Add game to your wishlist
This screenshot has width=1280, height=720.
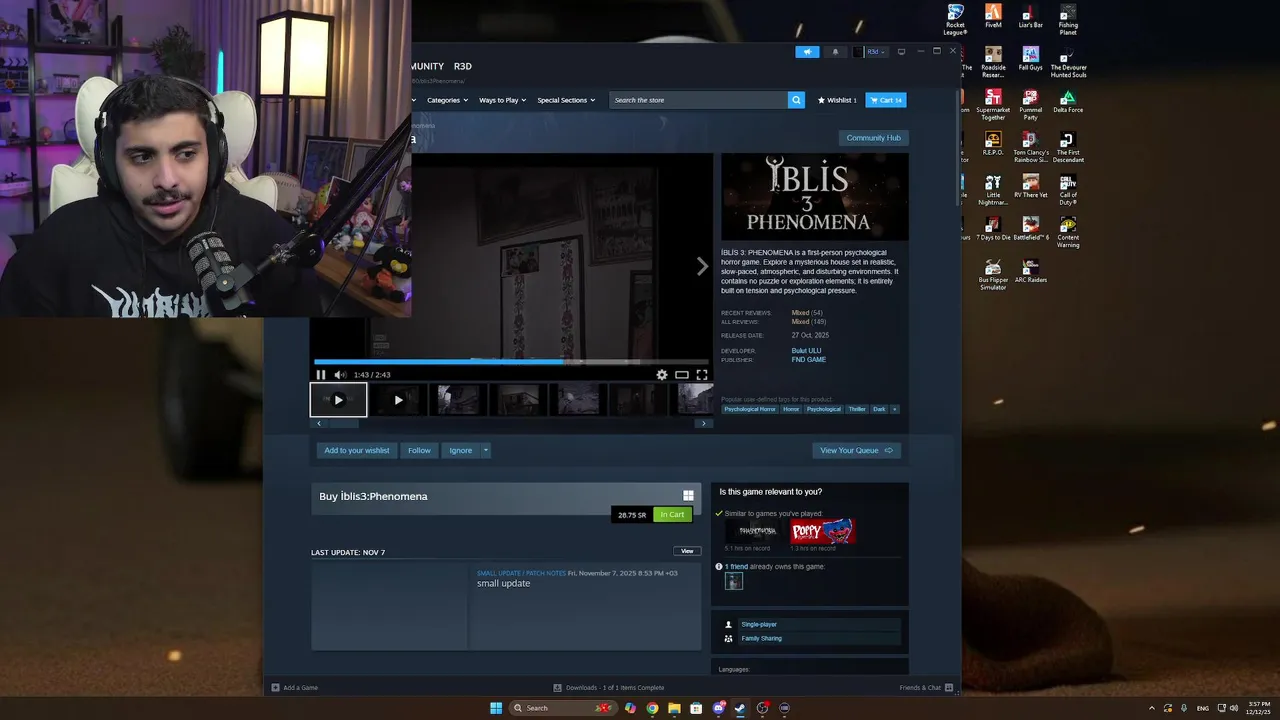[x=357, y=450]
